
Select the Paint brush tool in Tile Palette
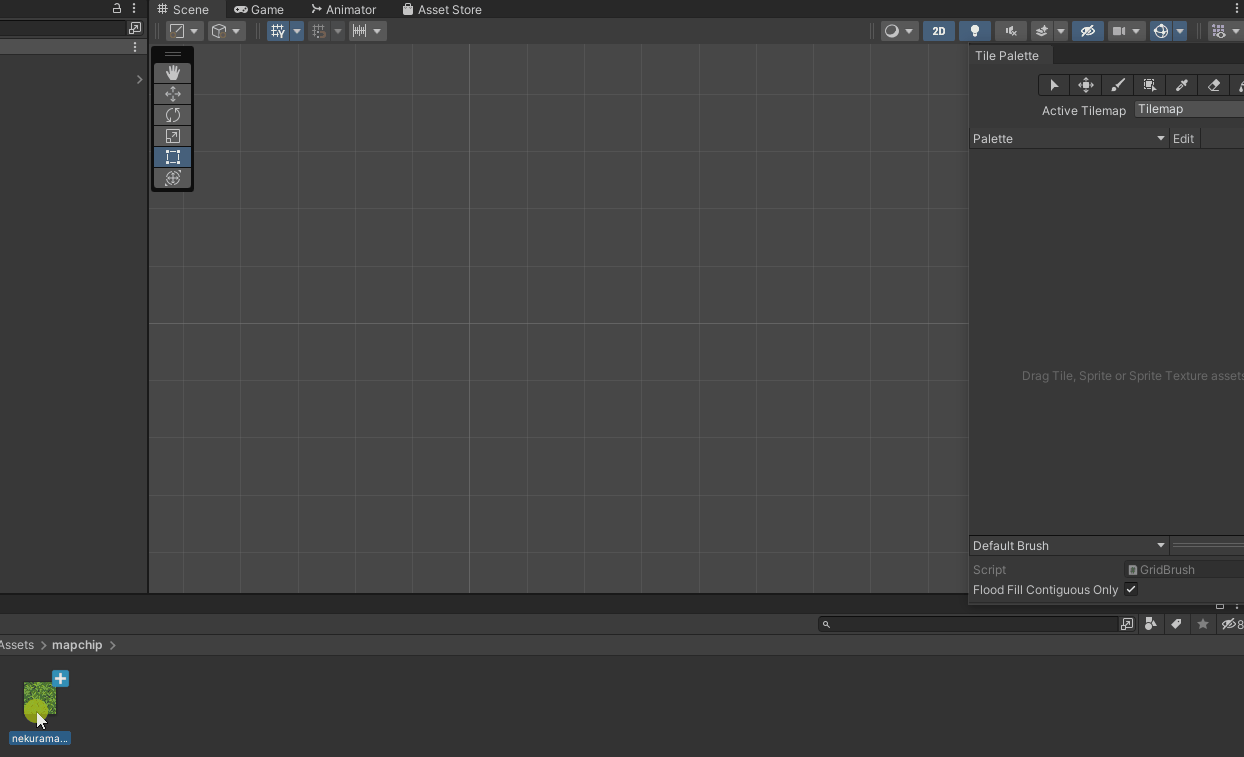pos(1117,85)
